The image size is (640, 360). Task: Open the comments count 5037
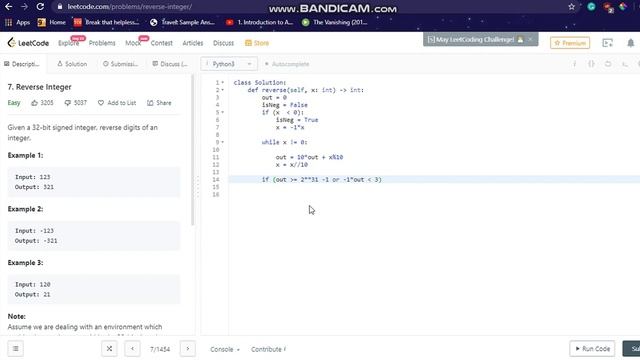coord(76,103)
